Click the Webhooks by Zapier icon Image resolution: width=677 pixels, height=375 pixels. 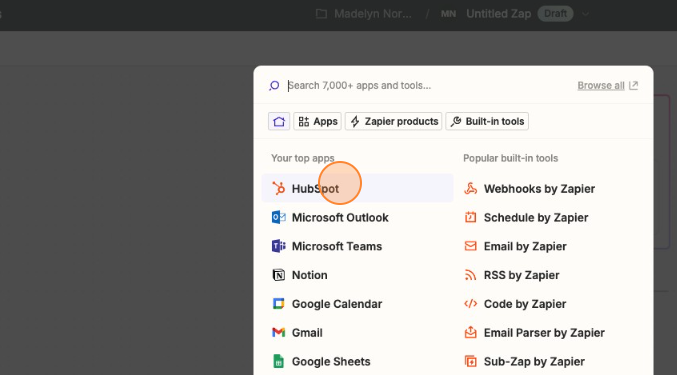click(x=471, y=189)
